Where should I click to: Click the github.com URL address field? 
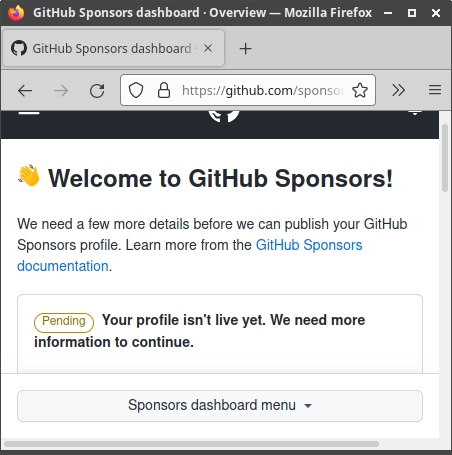click(x=263, y=90)
